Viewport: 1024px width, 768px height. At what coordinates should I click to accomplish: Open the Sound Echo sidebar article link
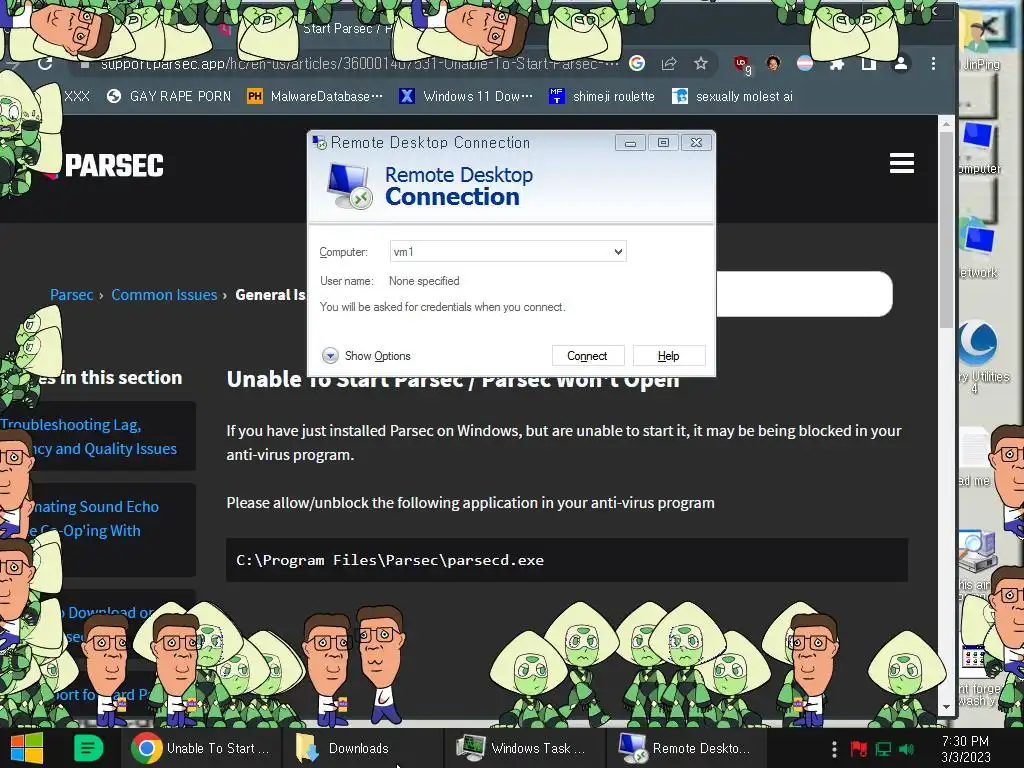point(93,518)
